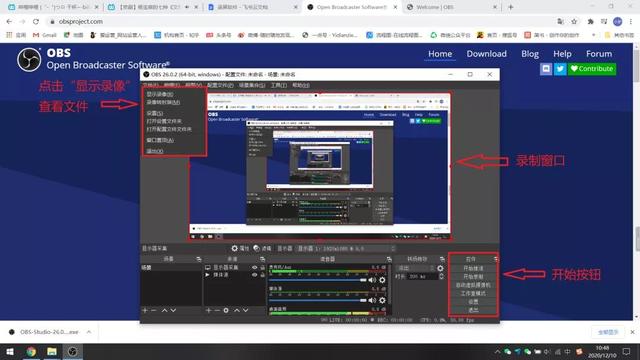Pop out the 场景 dock with header icon
This screenshot has width=640, height=360.
tap(199, 259)
